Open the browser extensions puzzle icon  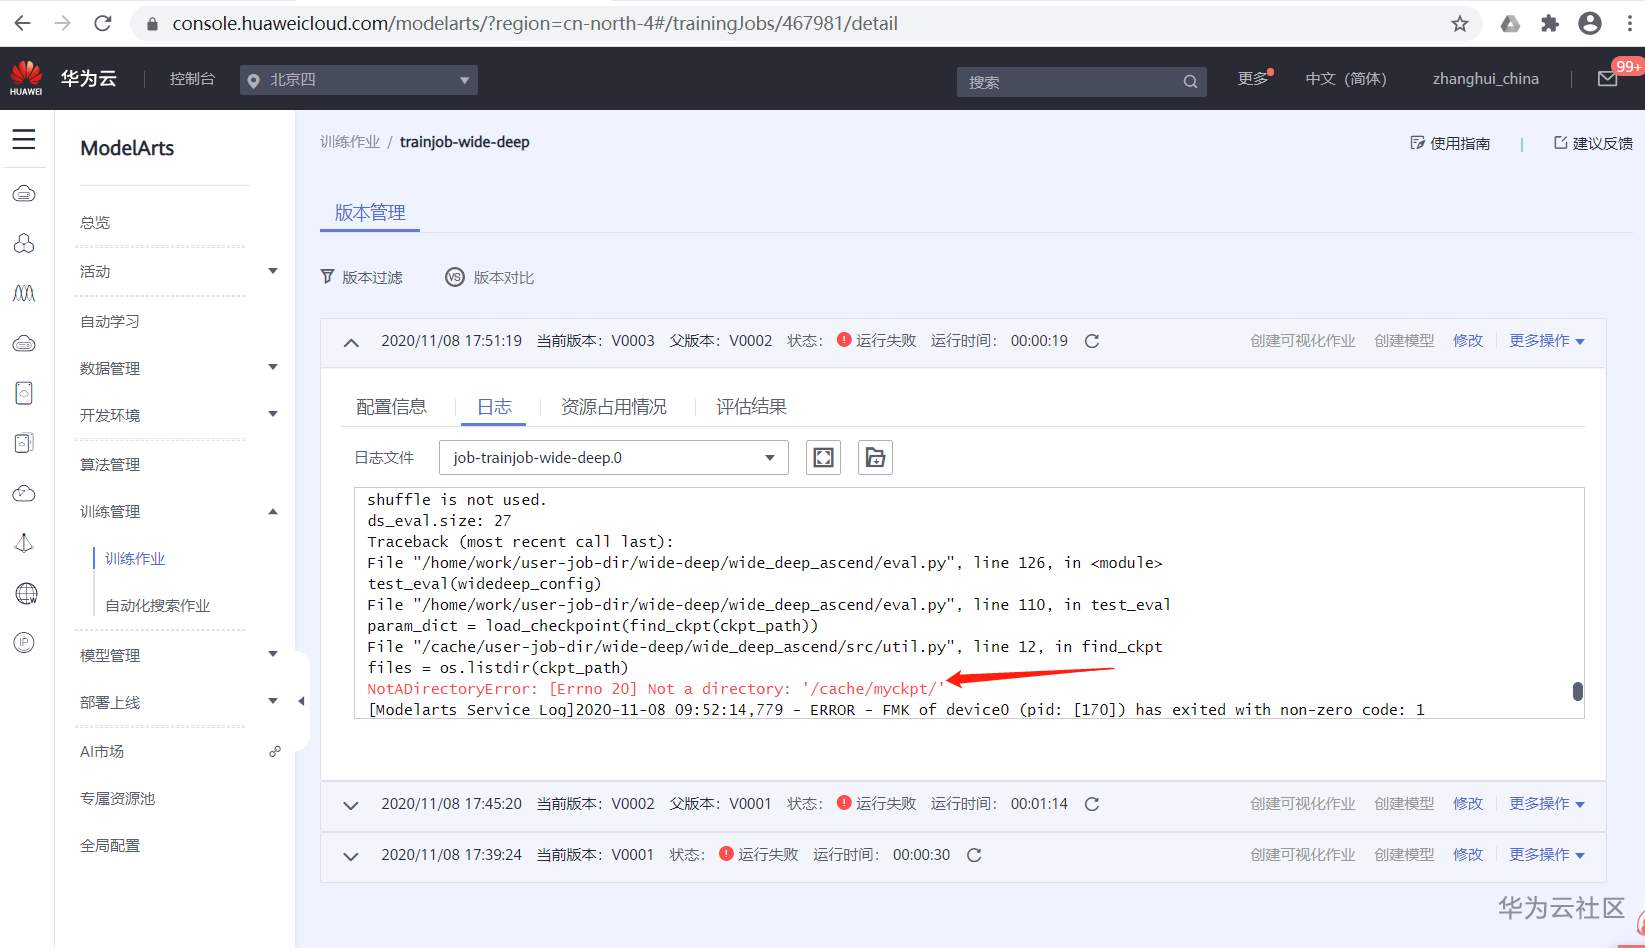1550,23
